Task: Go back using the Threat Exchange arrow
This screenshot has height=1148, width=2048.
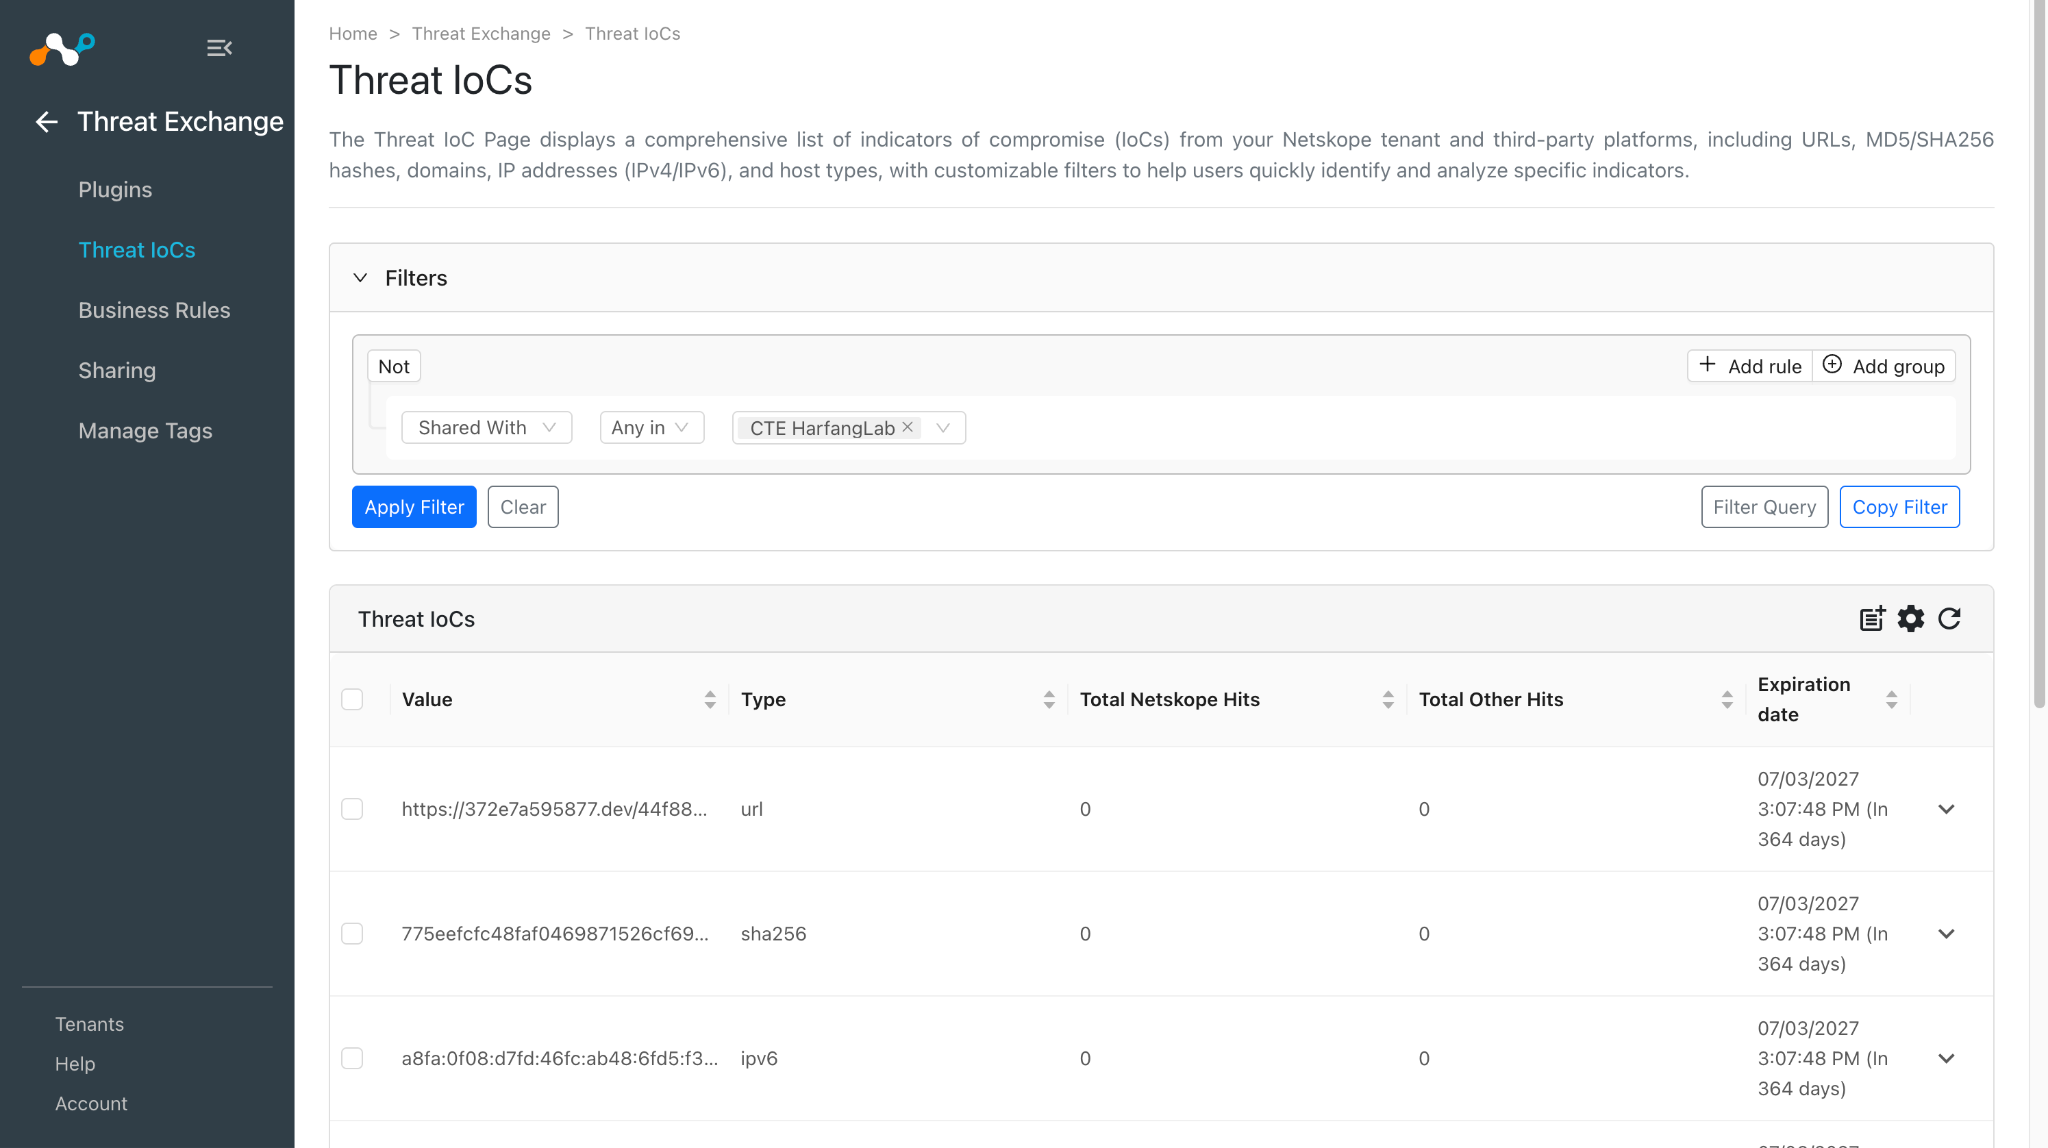Action: click(47, 122)
